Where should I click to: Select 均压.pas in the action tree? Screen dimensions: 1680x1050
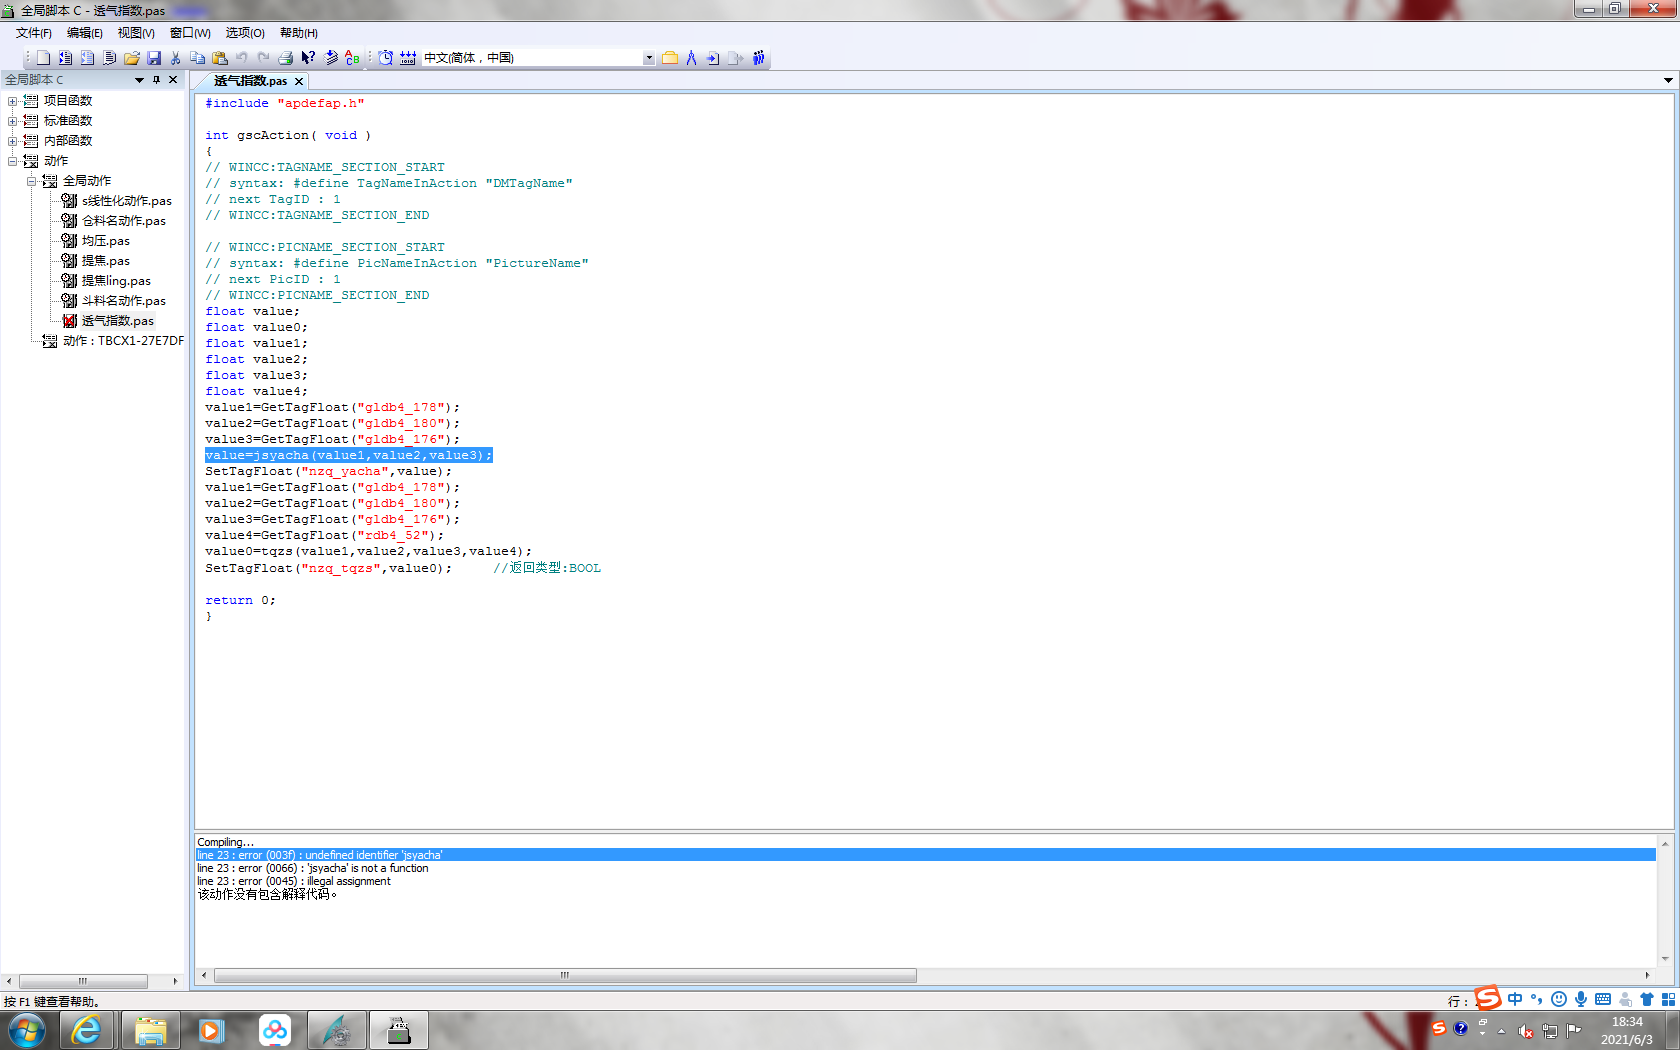(x=105, y=241)
